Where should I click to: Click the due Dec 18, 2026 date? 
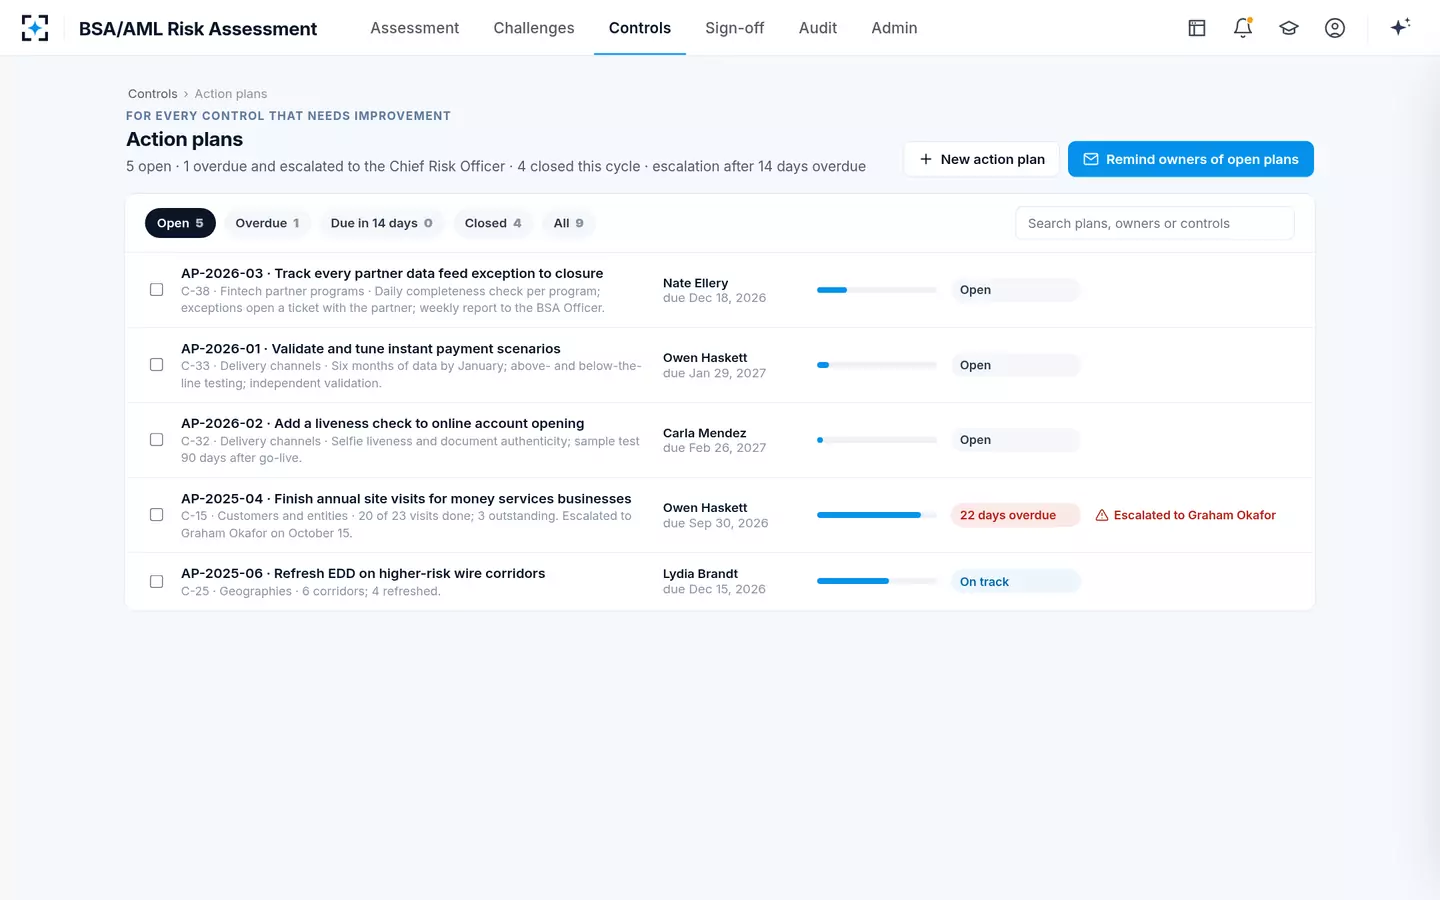click(714, 298)
